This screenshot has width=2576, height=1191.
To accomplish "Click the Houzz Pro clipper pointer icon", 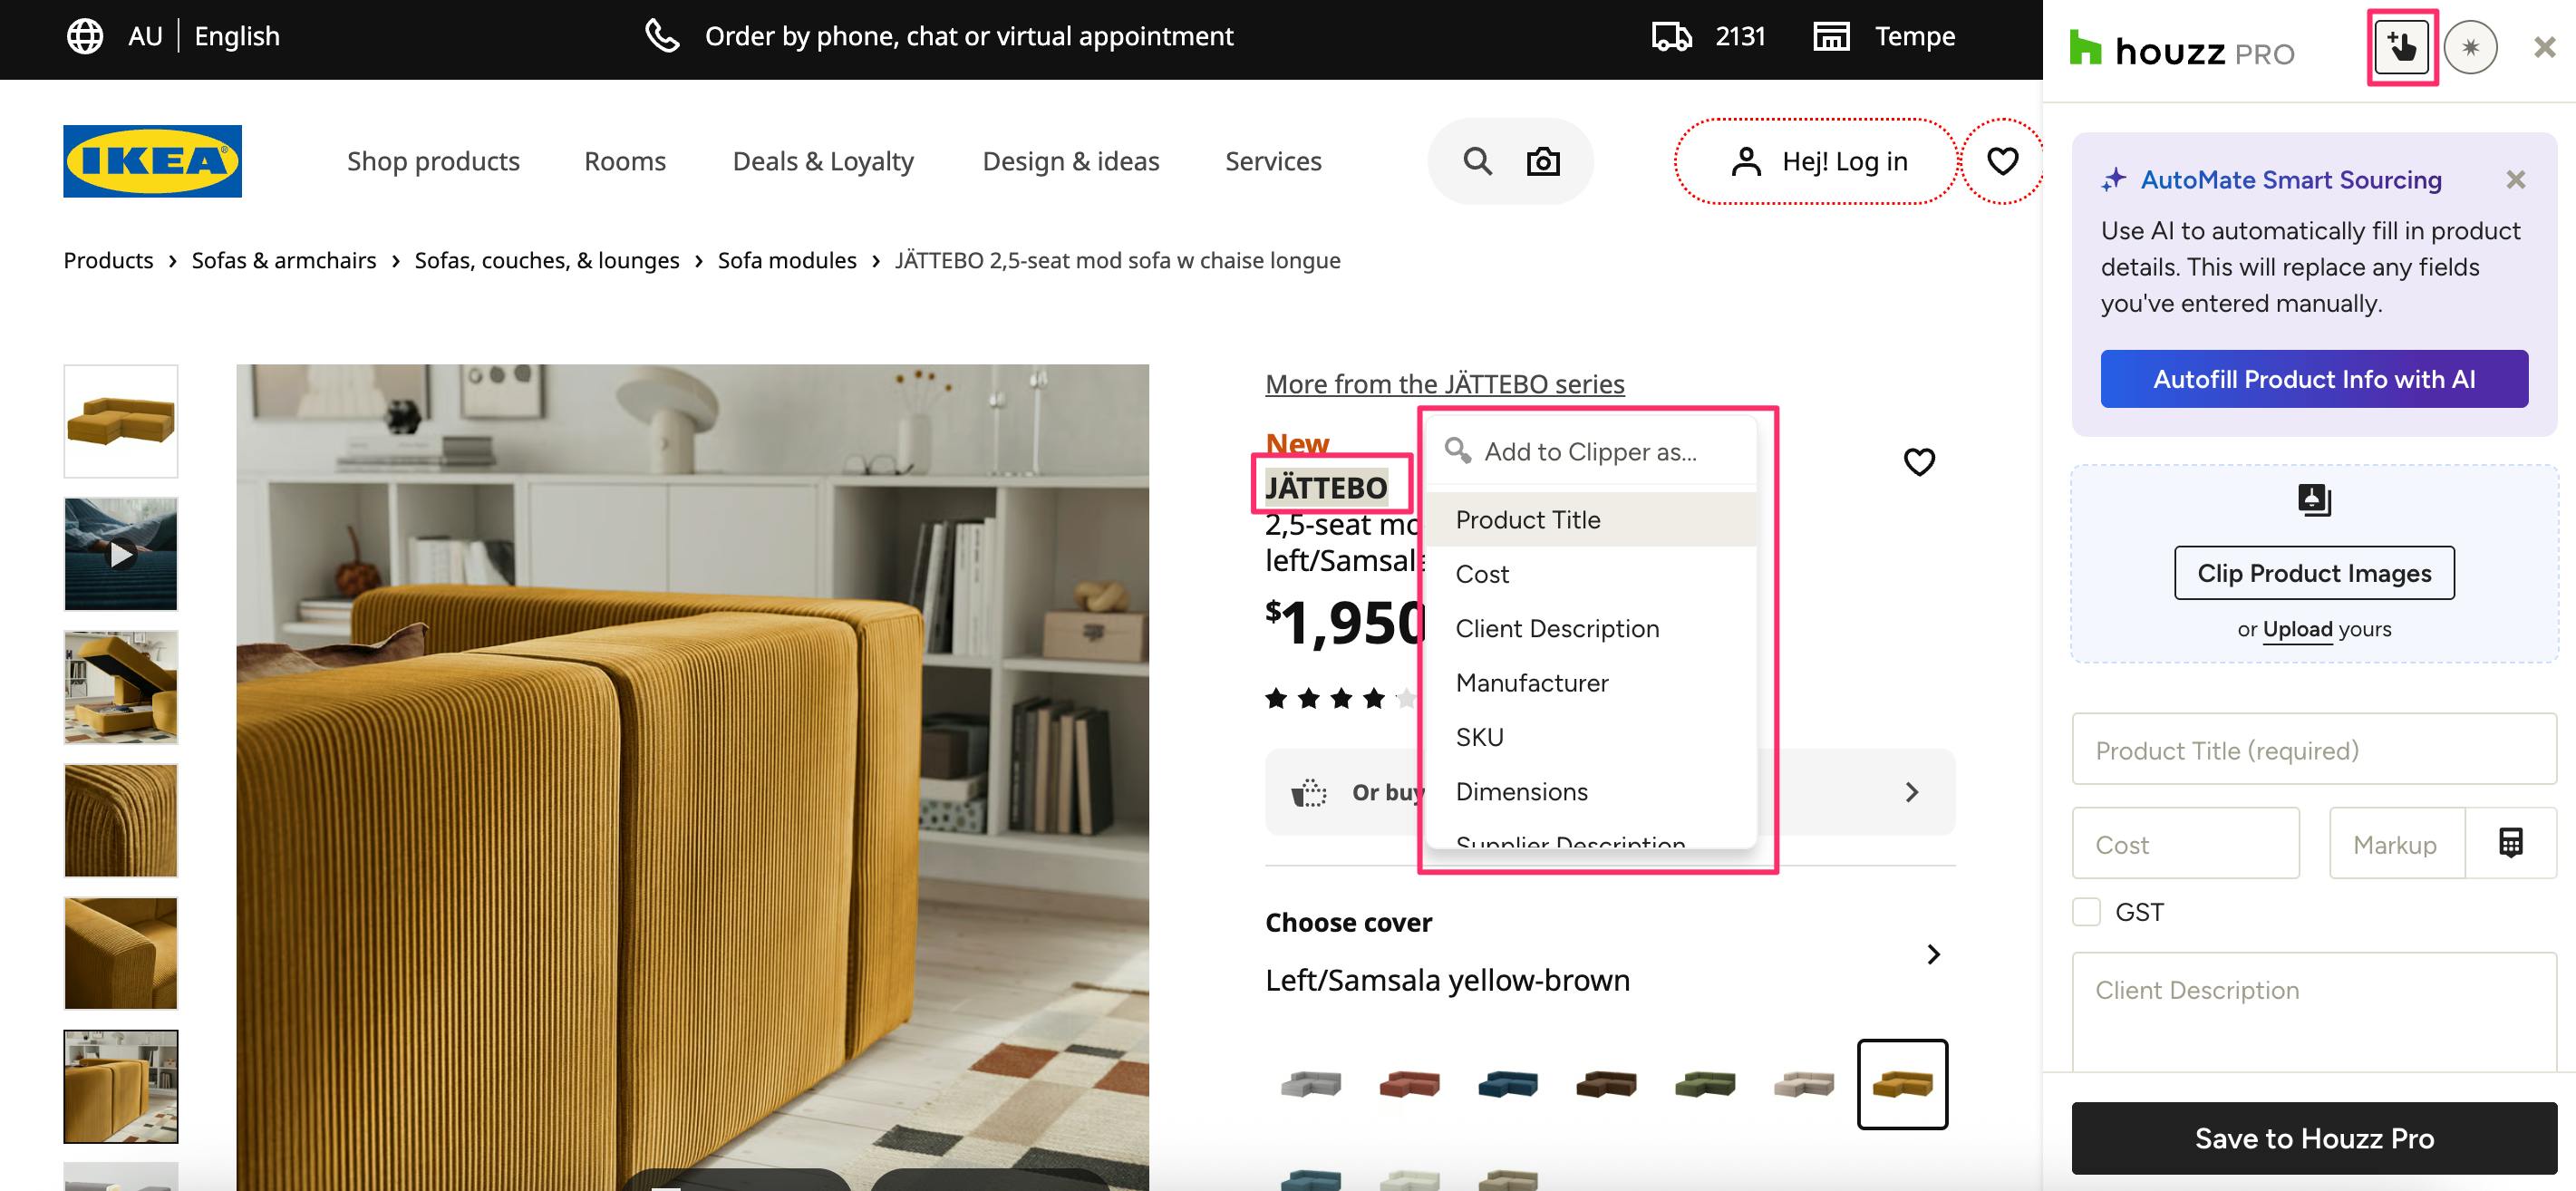I will pyautogui.click(x=2401, y=47).
